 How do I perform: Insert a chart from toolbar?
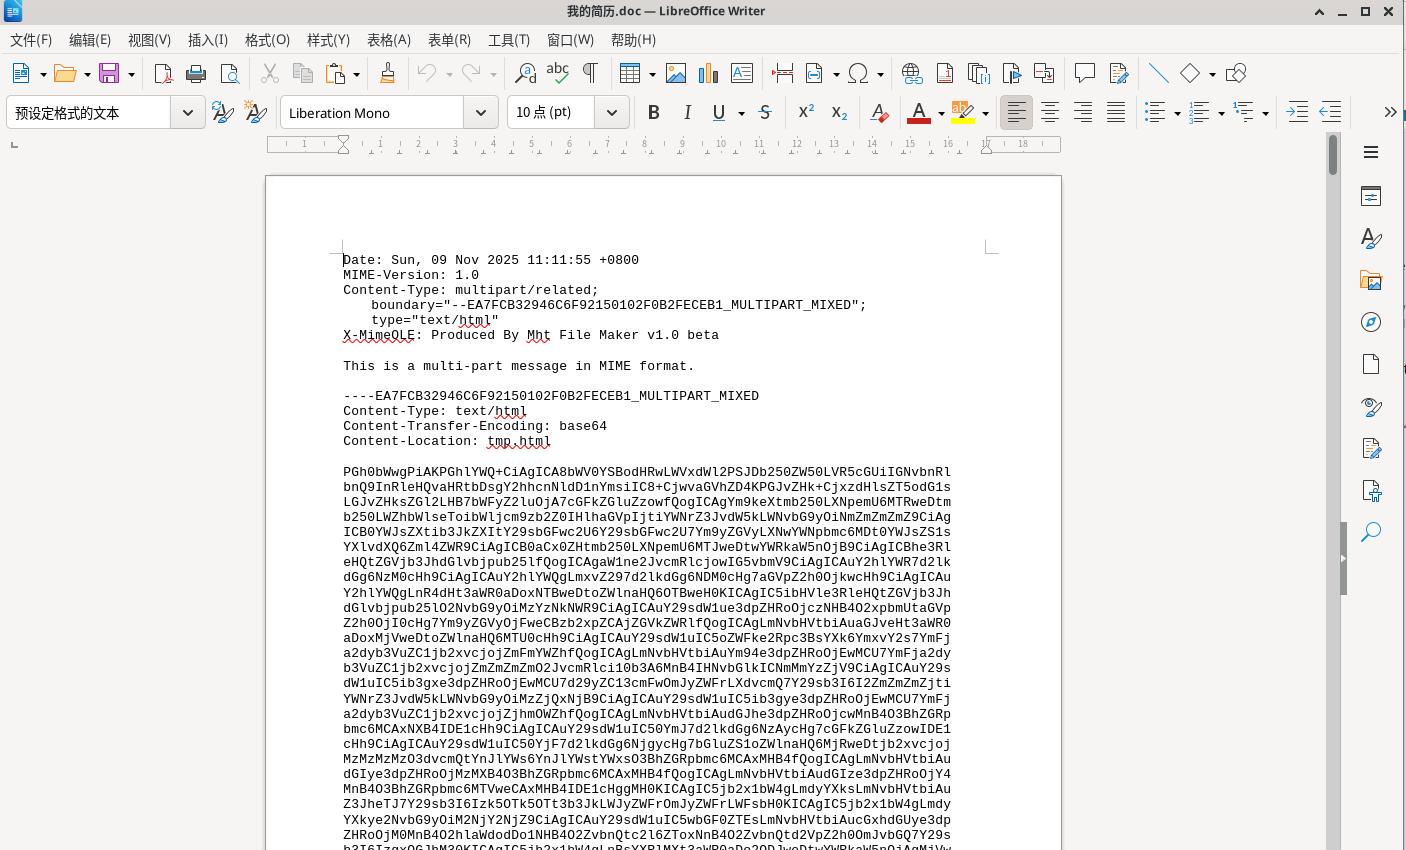tap(709, 74)
